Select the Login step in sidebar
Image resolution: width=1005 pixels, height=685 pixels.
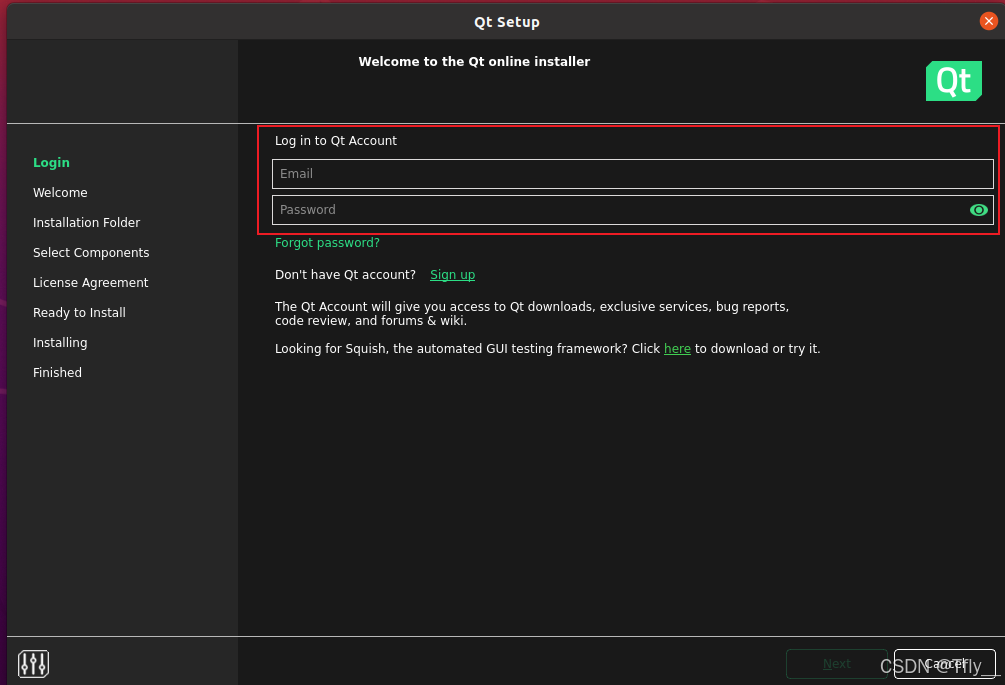tap(51, 163)
